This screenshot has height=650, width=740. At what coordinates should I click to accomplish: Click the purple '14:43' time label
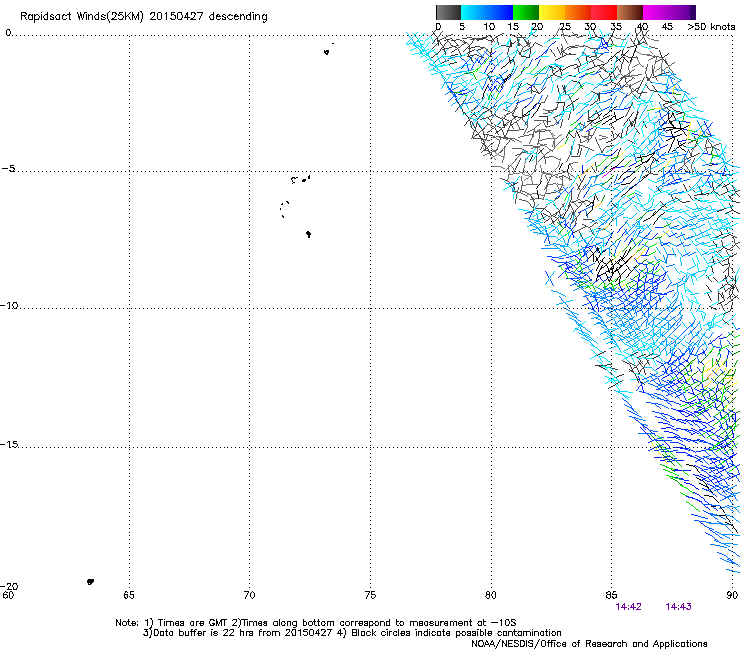[x=678, y=607]
